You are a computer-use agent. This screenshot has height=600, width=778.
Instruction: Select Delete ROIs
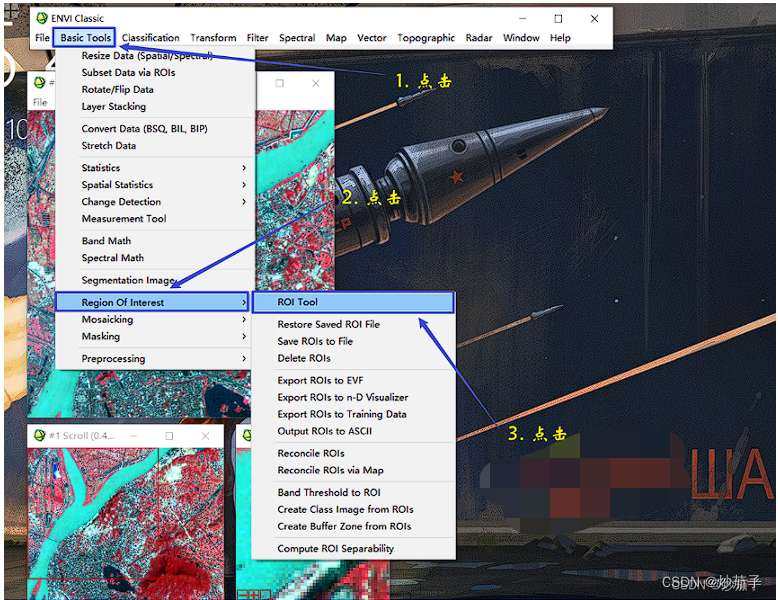tap(353, 358)
